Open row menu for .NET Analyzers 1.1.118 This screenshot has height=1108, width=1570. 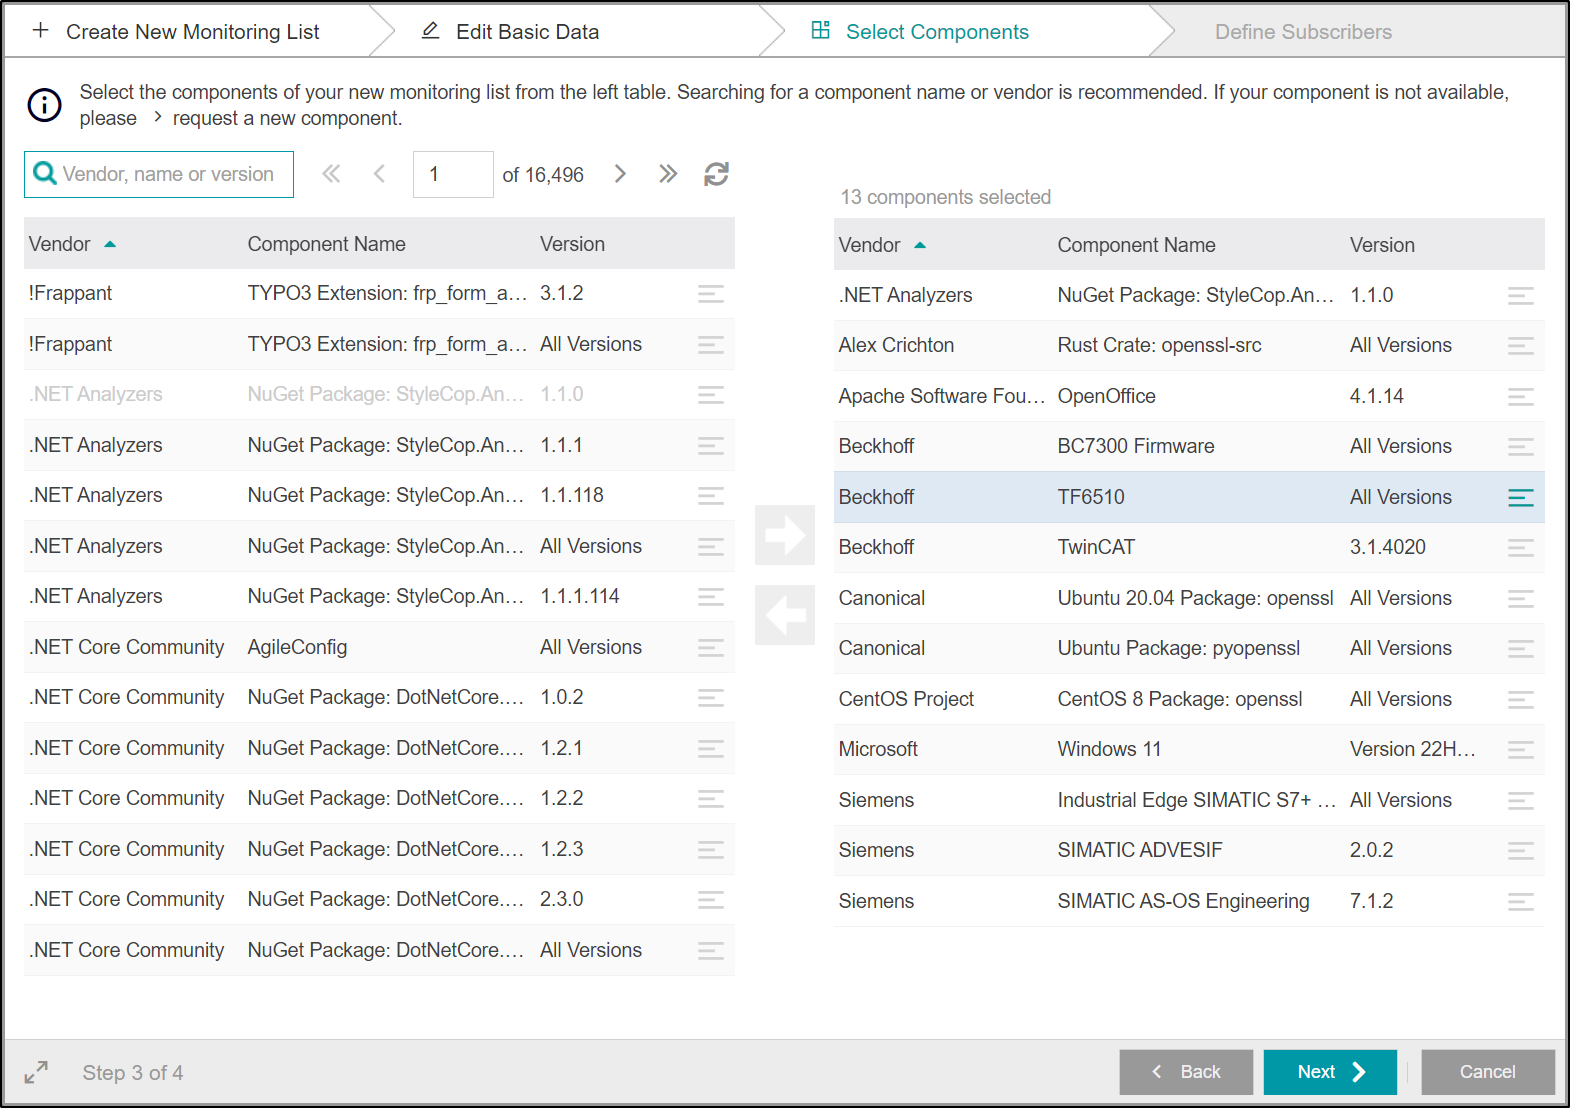coord(711,496)
